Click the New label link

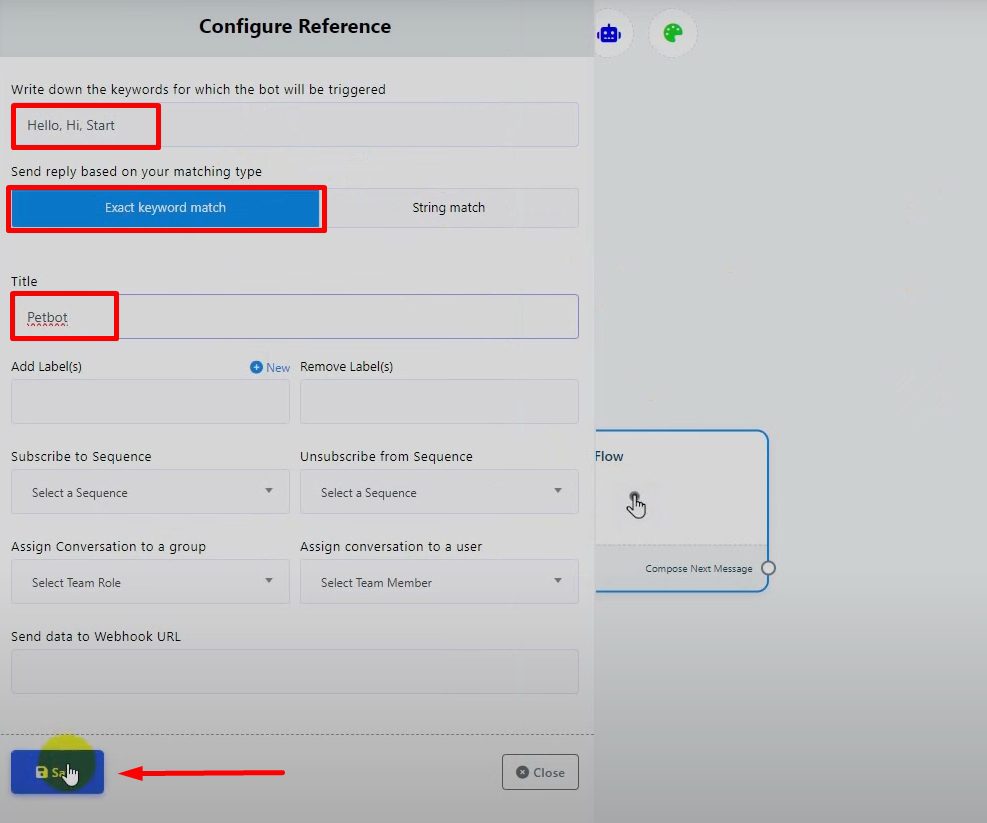tap(278, 368)
